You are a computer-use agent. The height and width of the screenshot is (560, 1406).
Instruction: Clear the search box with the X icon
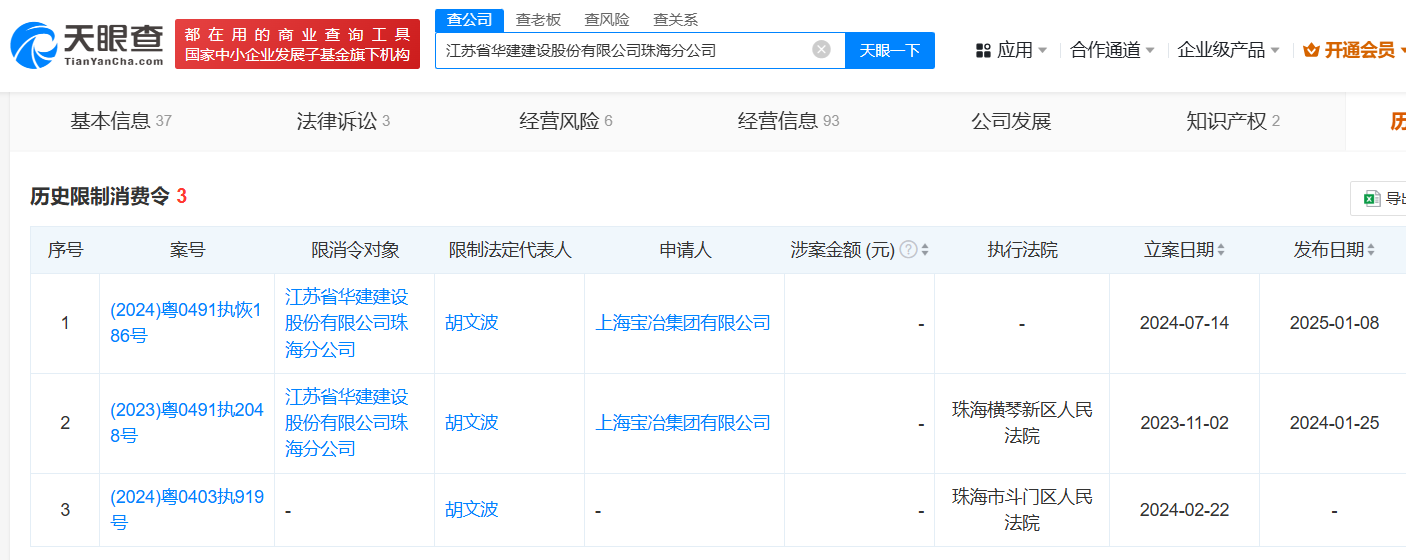821,50
